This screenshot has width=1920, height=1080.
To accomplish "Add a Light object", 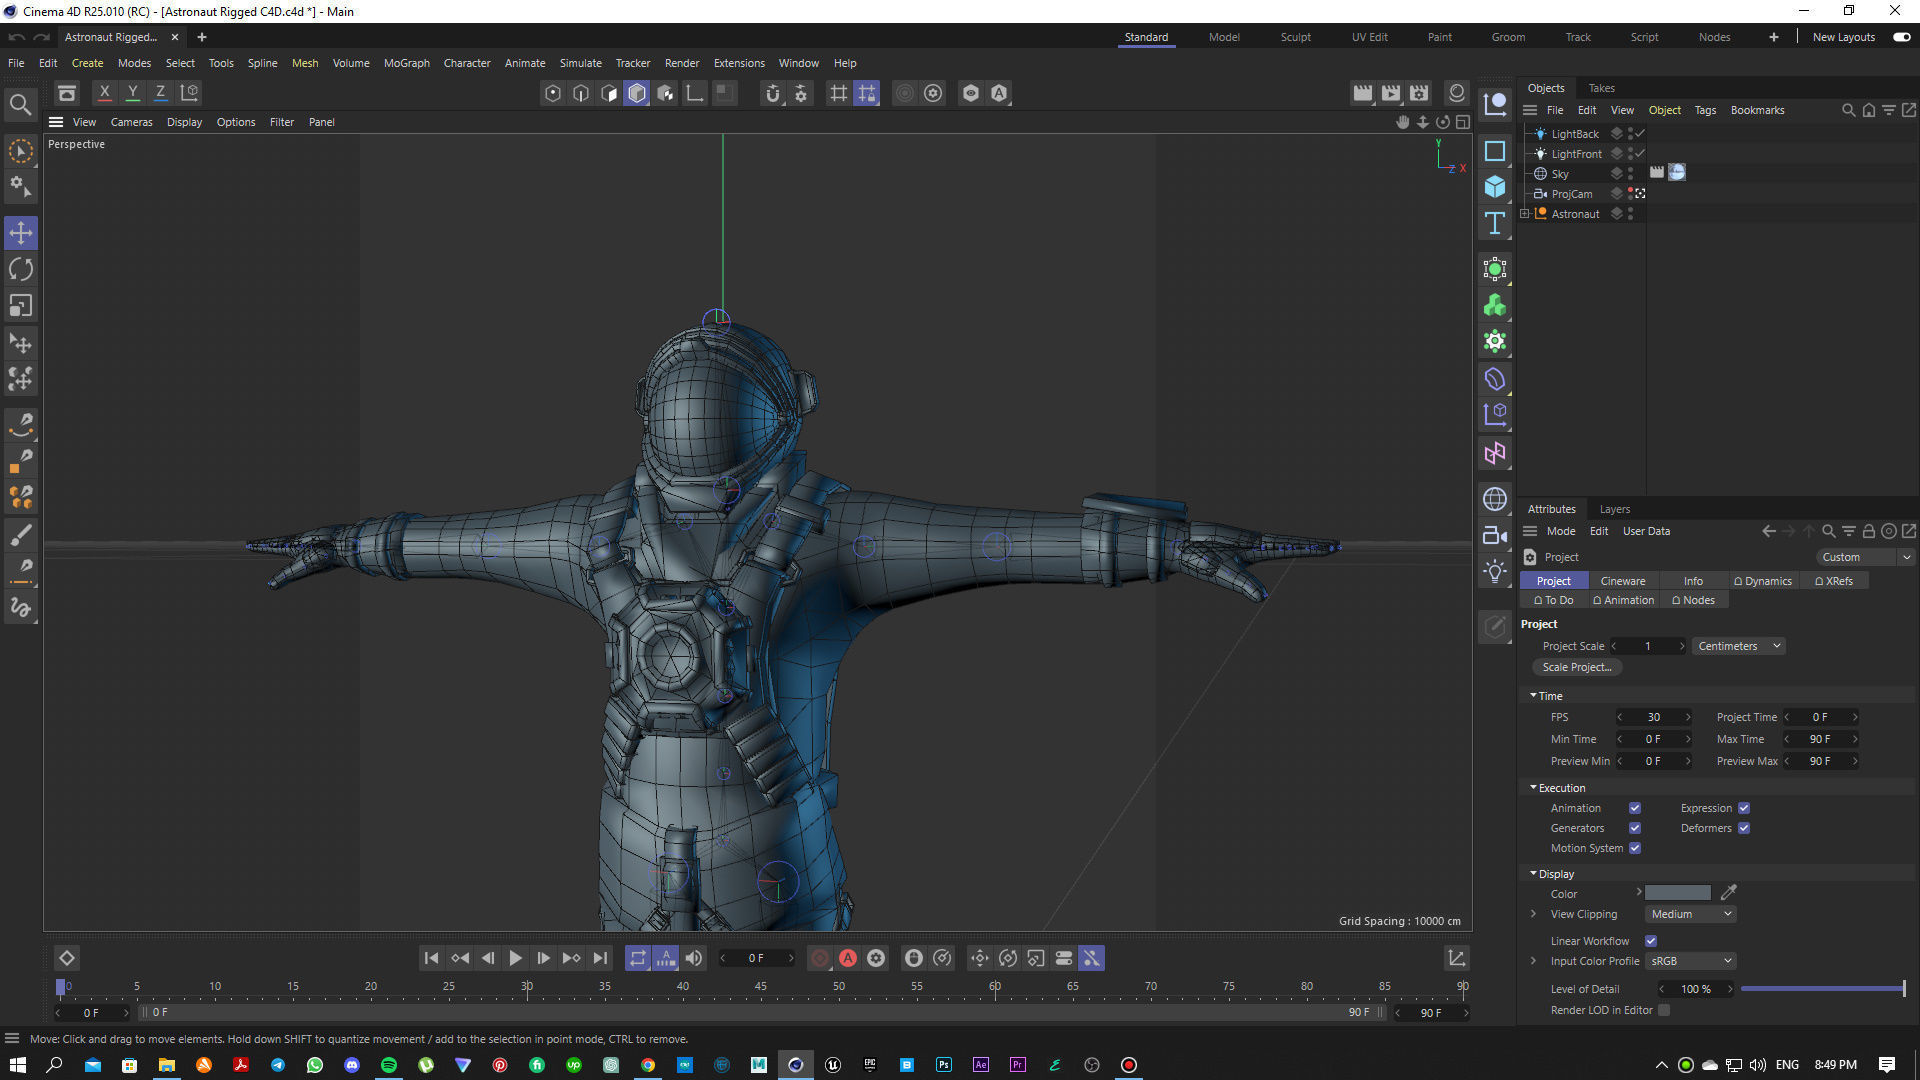I will pos(1495,571).
